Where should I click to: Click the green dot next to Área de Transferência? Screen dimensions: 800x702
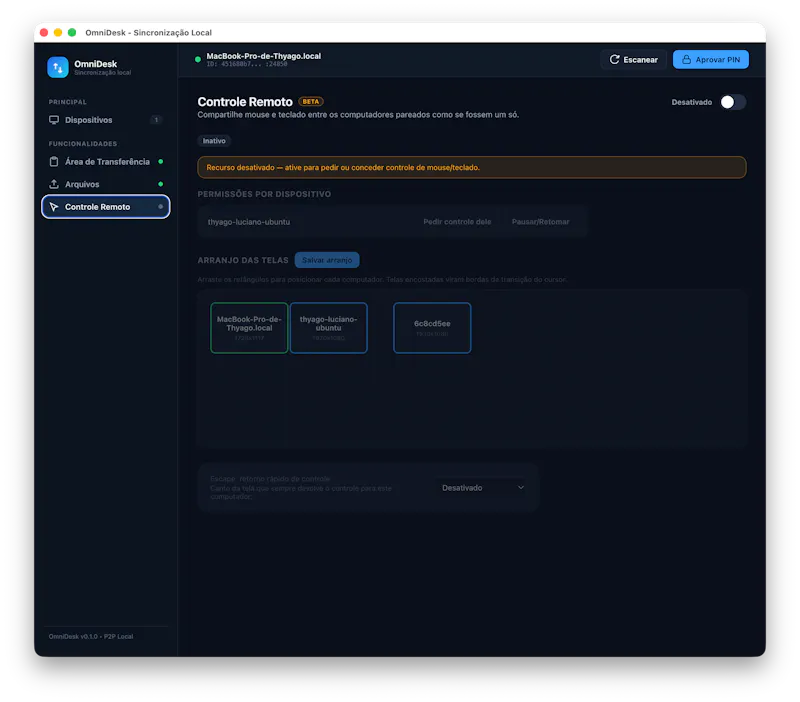point(161,162)
